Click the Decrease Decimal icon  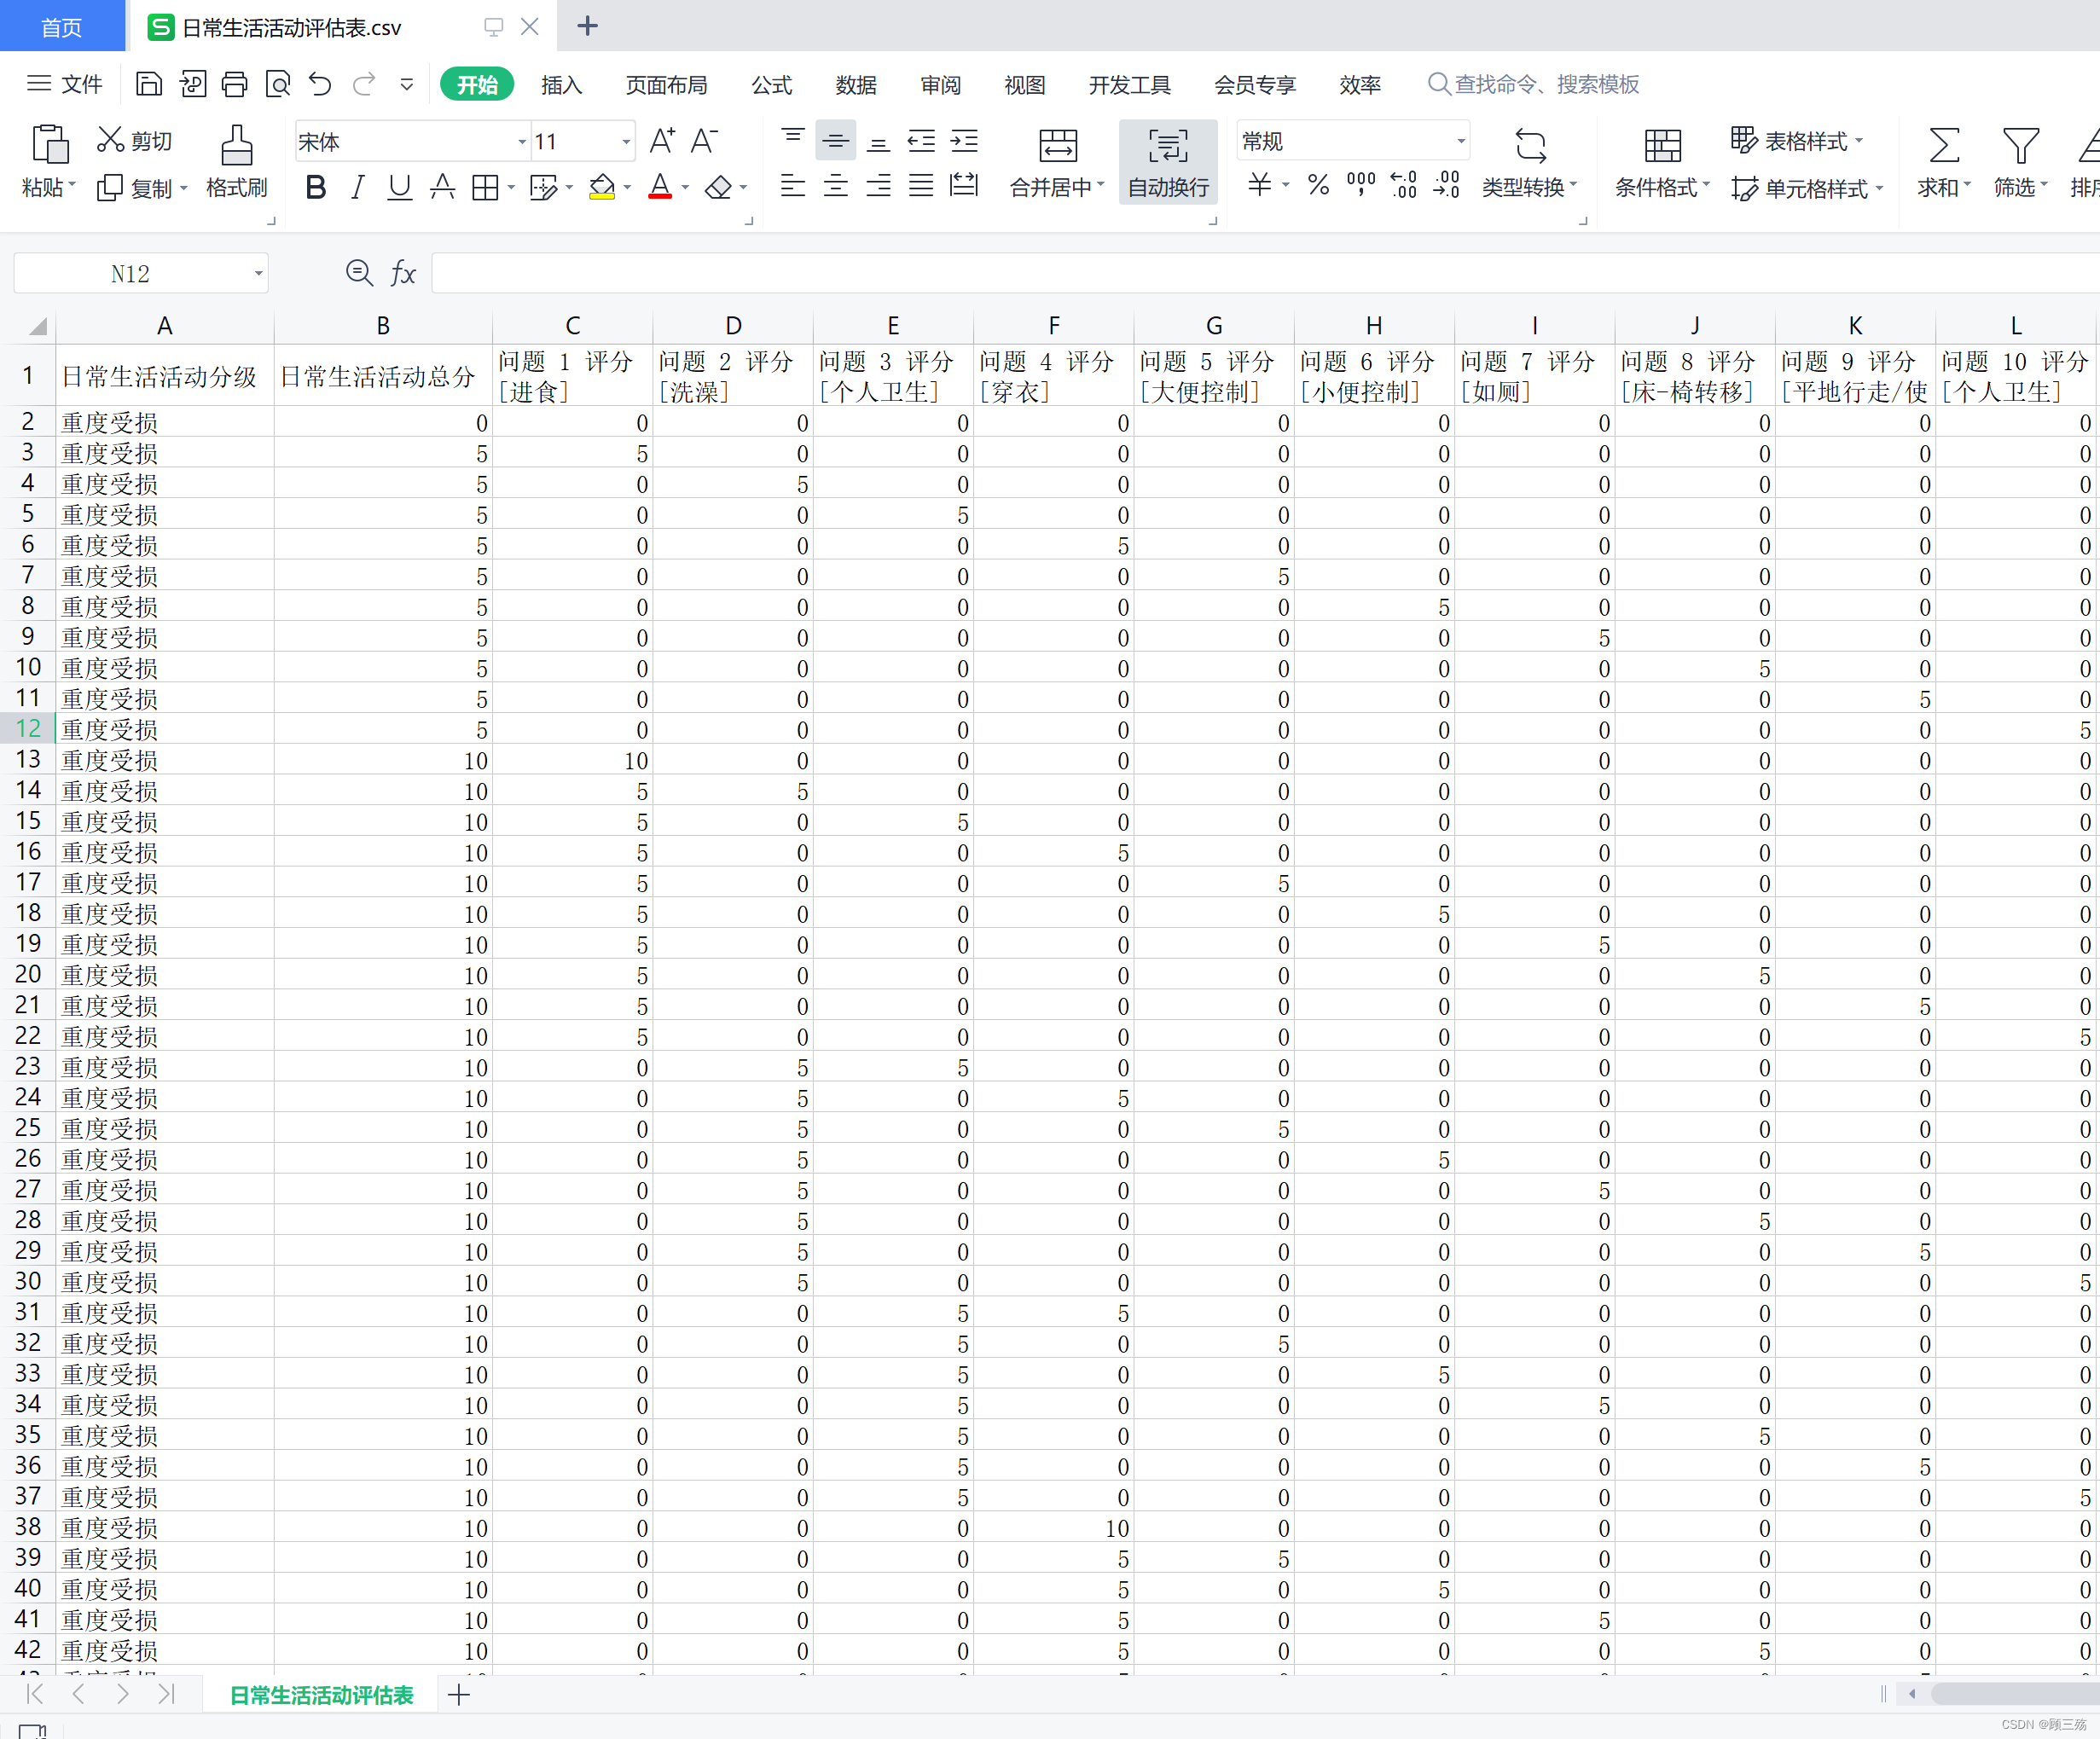pyautogui.click(x=1447, y=185)
